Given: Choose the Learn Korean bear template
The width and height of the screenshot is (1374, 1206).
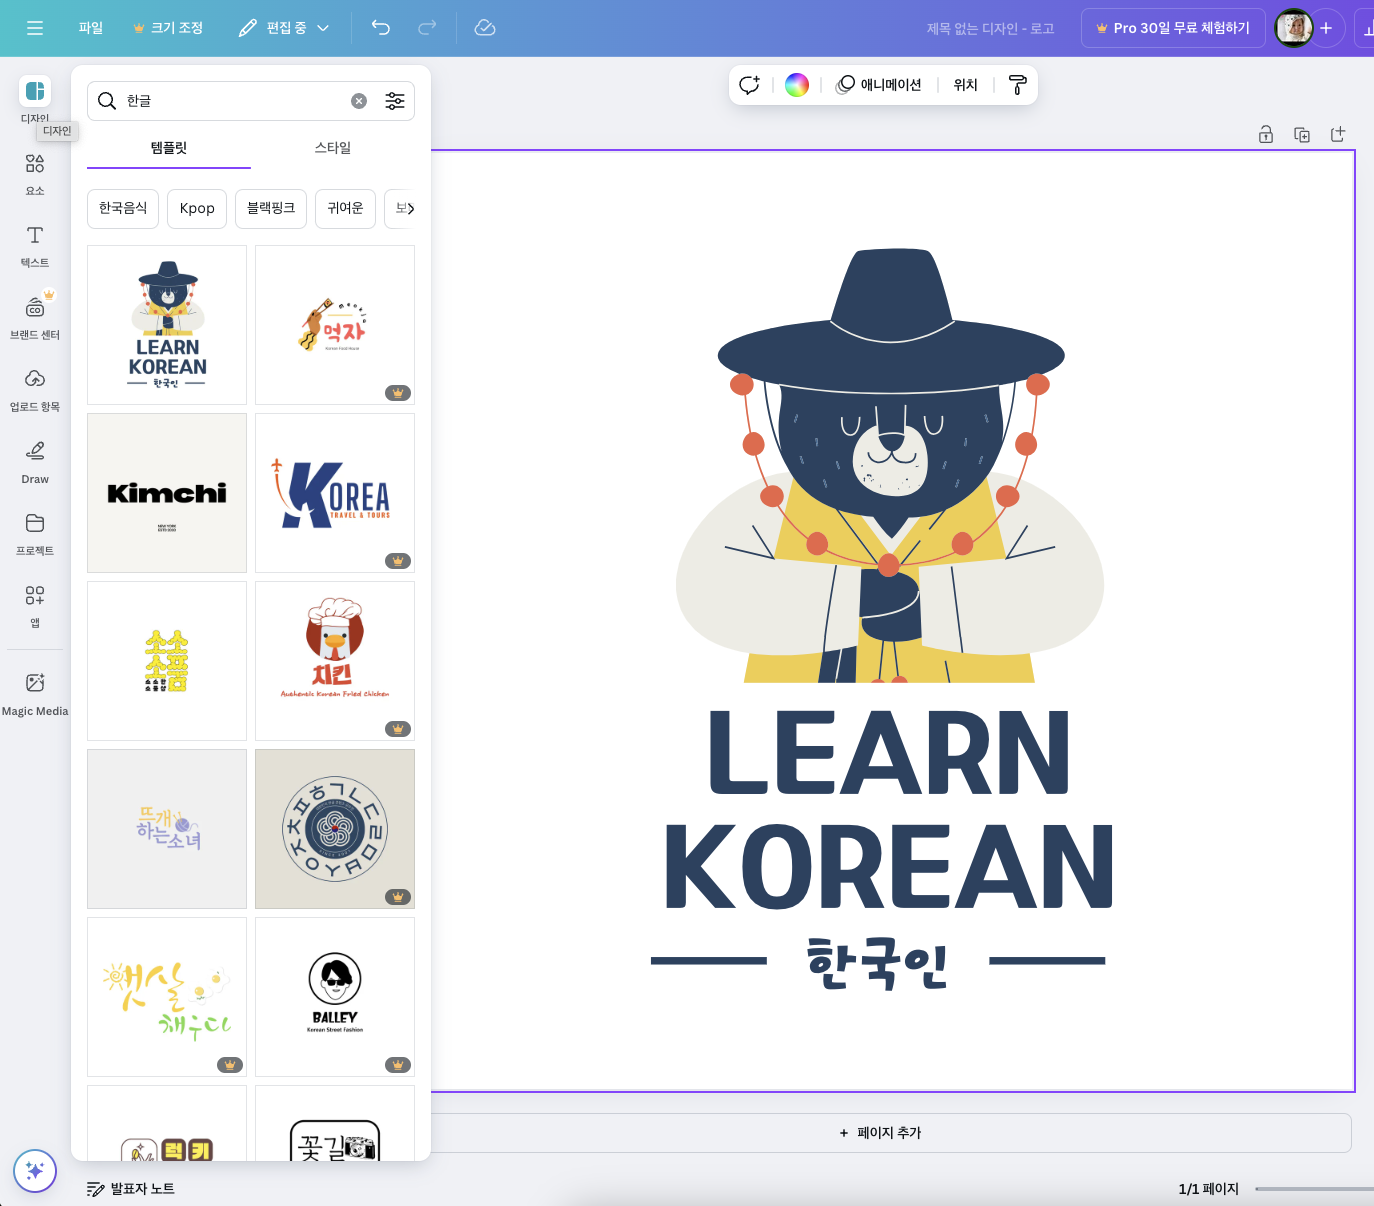Looking at the screenshot, I should (x=167, y=325).
